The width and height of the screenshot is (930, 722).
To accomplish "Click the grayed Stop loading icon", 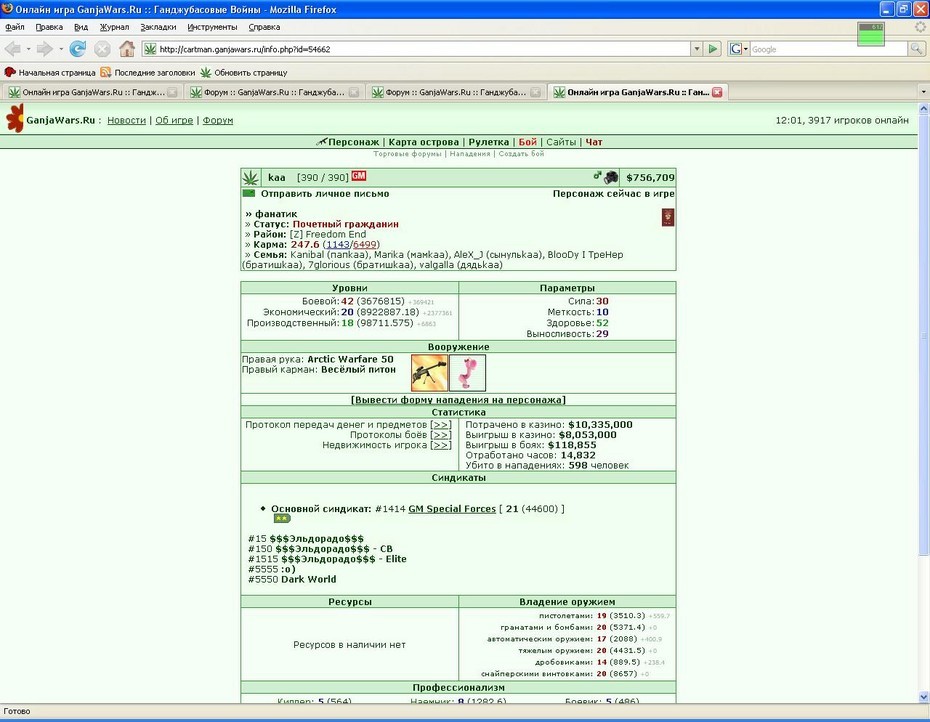I will pos(102,49).
